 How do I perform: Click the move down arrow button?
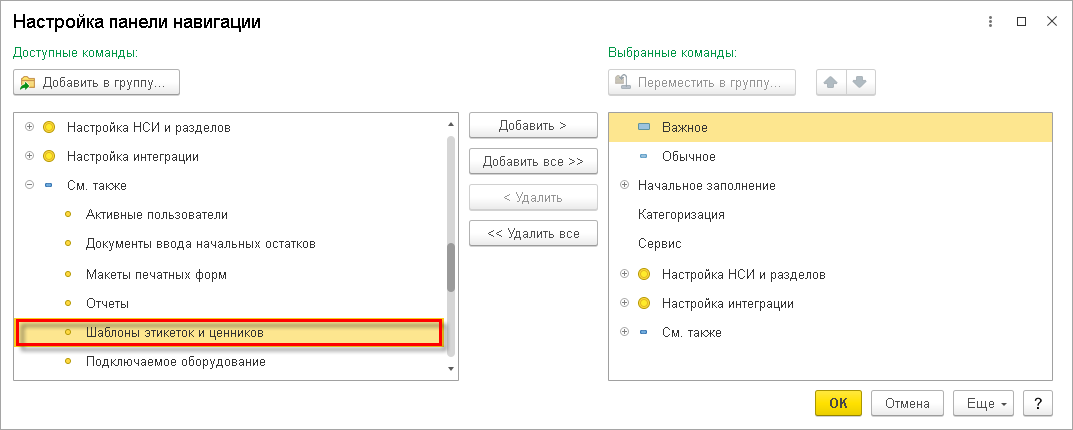860,82
